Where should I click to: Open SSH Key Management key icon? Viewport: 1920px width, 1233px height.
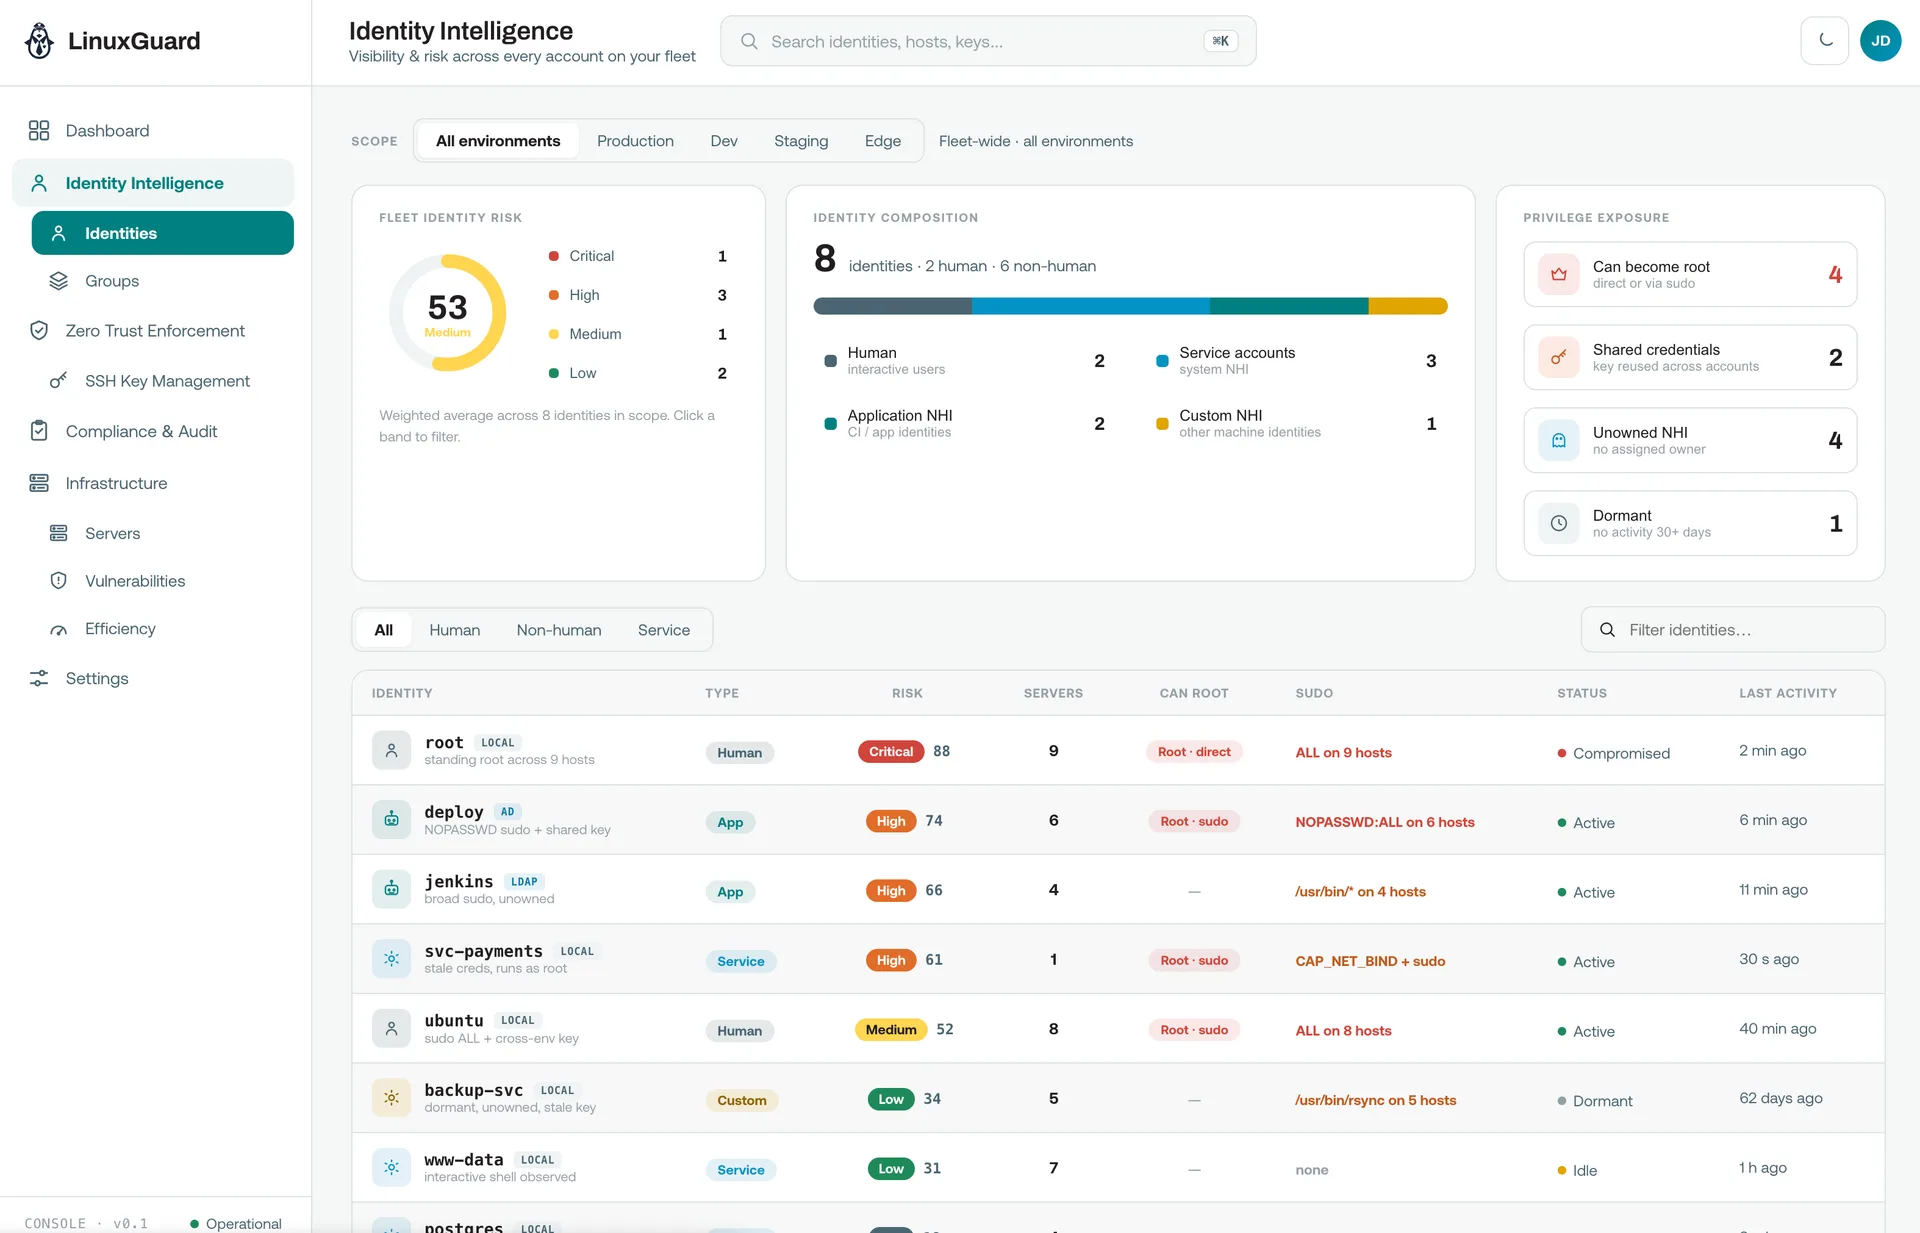(x=59, y=381)
